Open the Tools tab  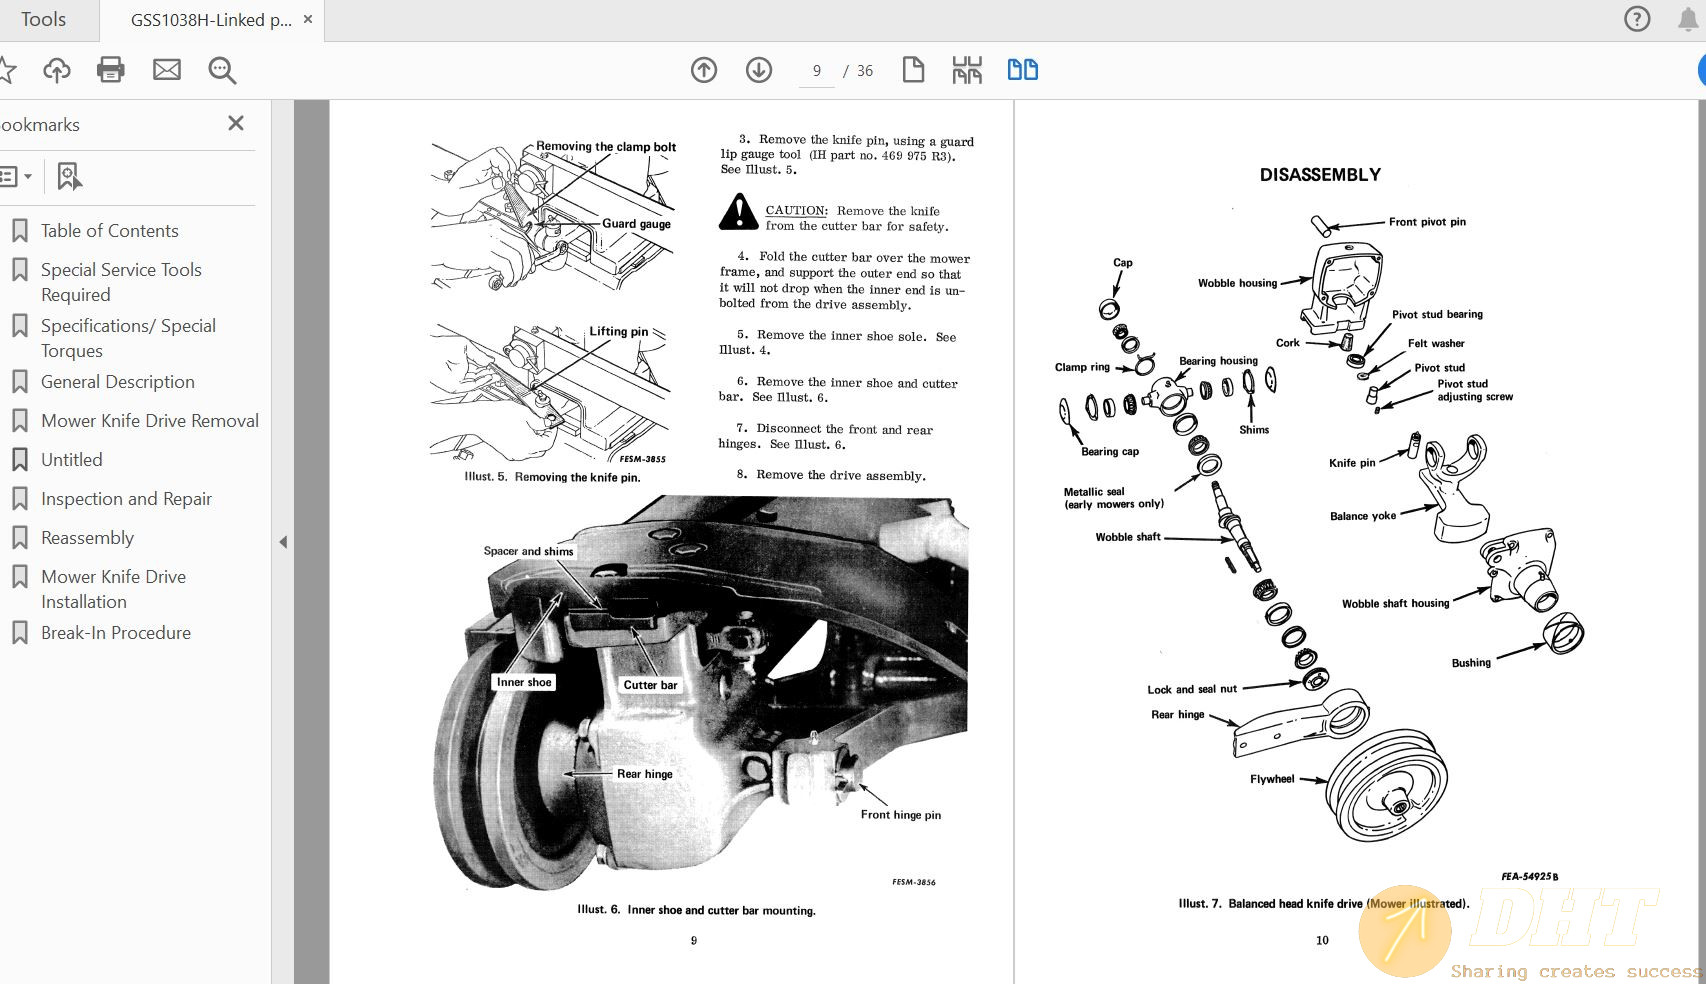coord(43,20)
